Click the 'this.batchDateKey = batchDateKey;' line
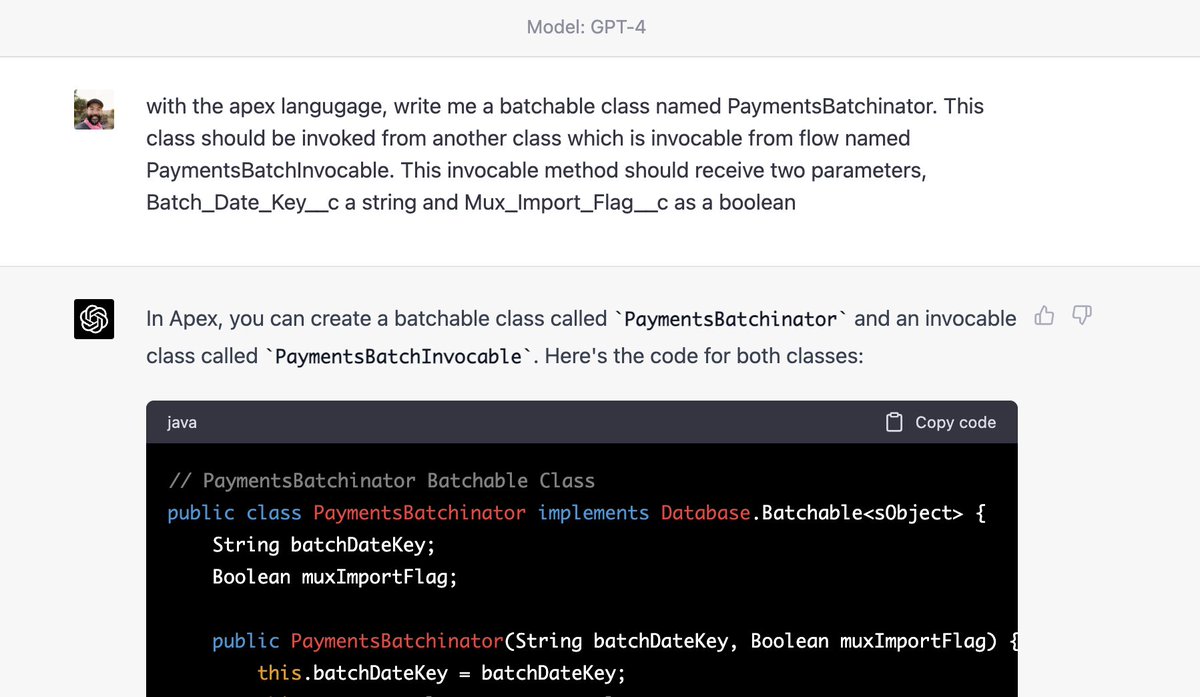Image resolution: width=1200 pixels, height=697 pixels. pyautogui.click(x=441, y=673)
